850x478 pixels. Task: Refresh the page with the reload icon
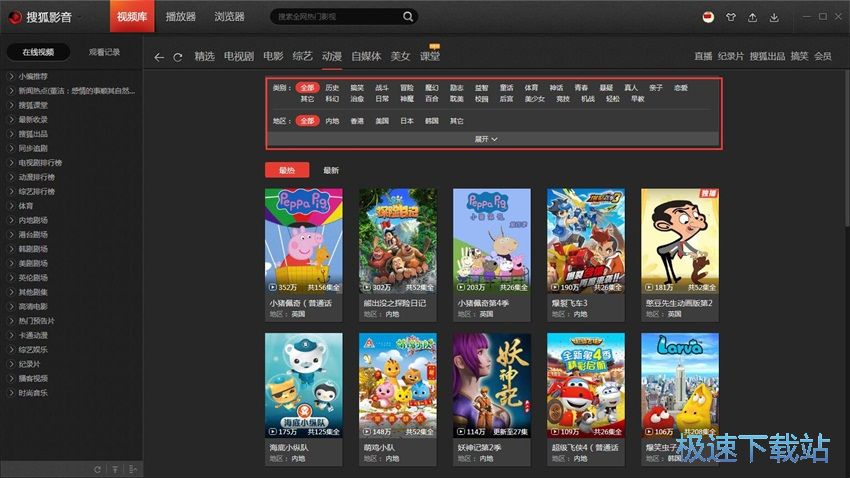point(177,57)
